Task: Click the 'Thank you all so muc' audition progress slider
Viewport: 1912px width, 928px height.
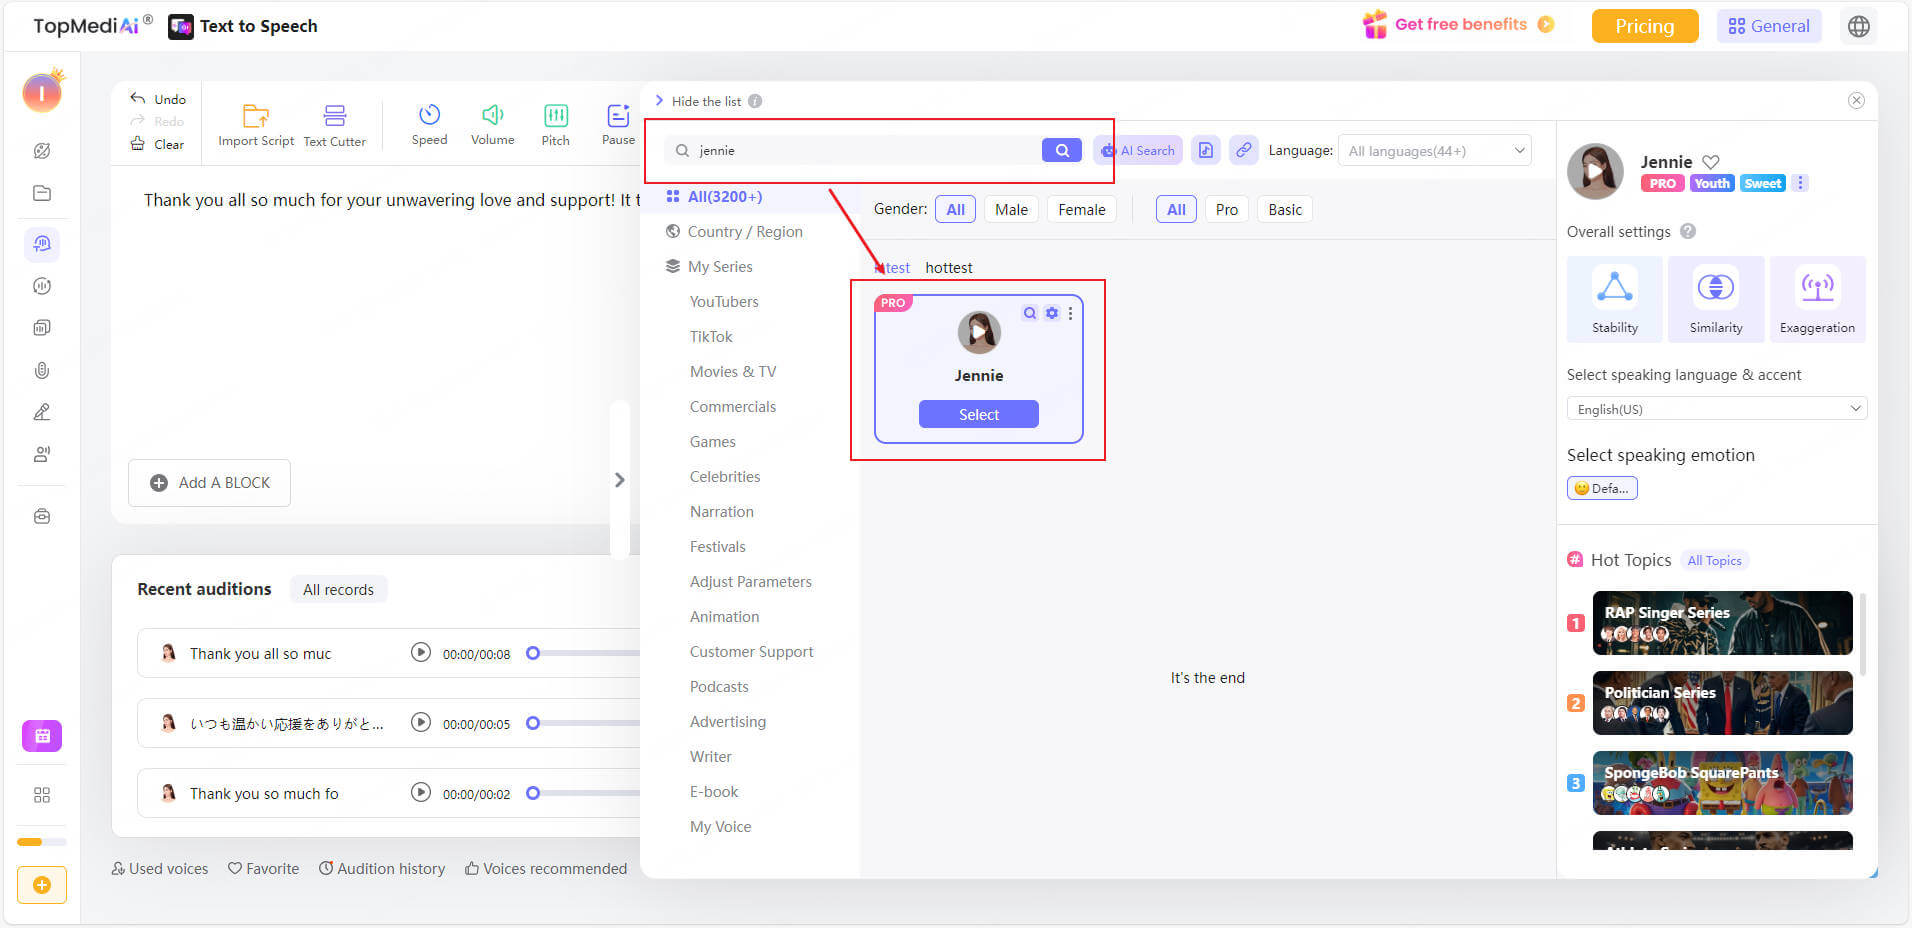Action: tap(584, 653)
